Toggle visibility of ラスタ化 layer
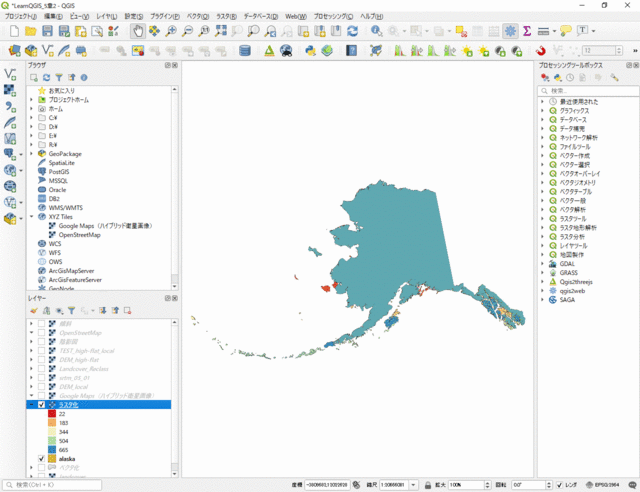The height and width of the screenshot is (492, 640). (42, 405)
